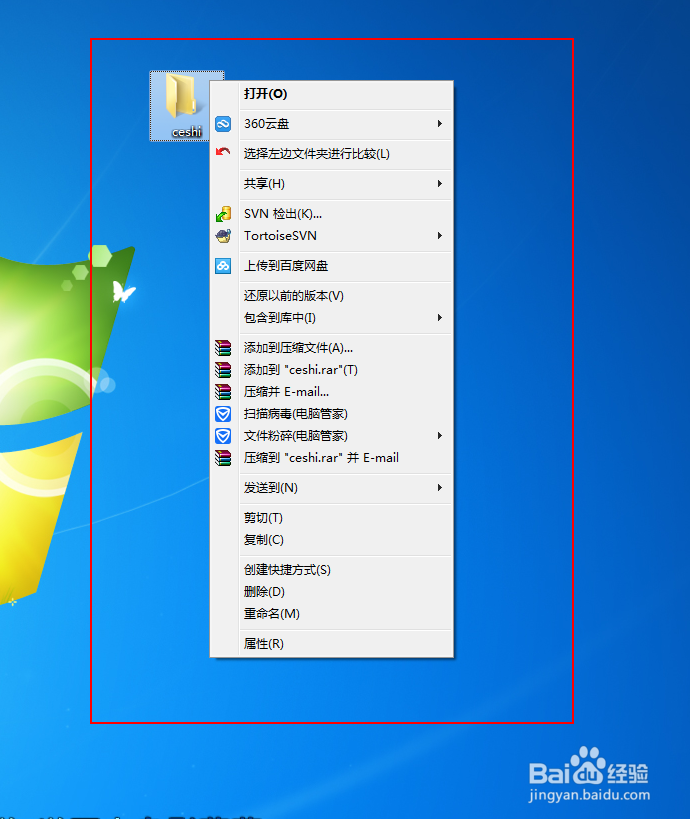Viewport: 690px width, 819px height.
Task: Expand the 包含到库中(I) submenu arrow
Action: 440,318
